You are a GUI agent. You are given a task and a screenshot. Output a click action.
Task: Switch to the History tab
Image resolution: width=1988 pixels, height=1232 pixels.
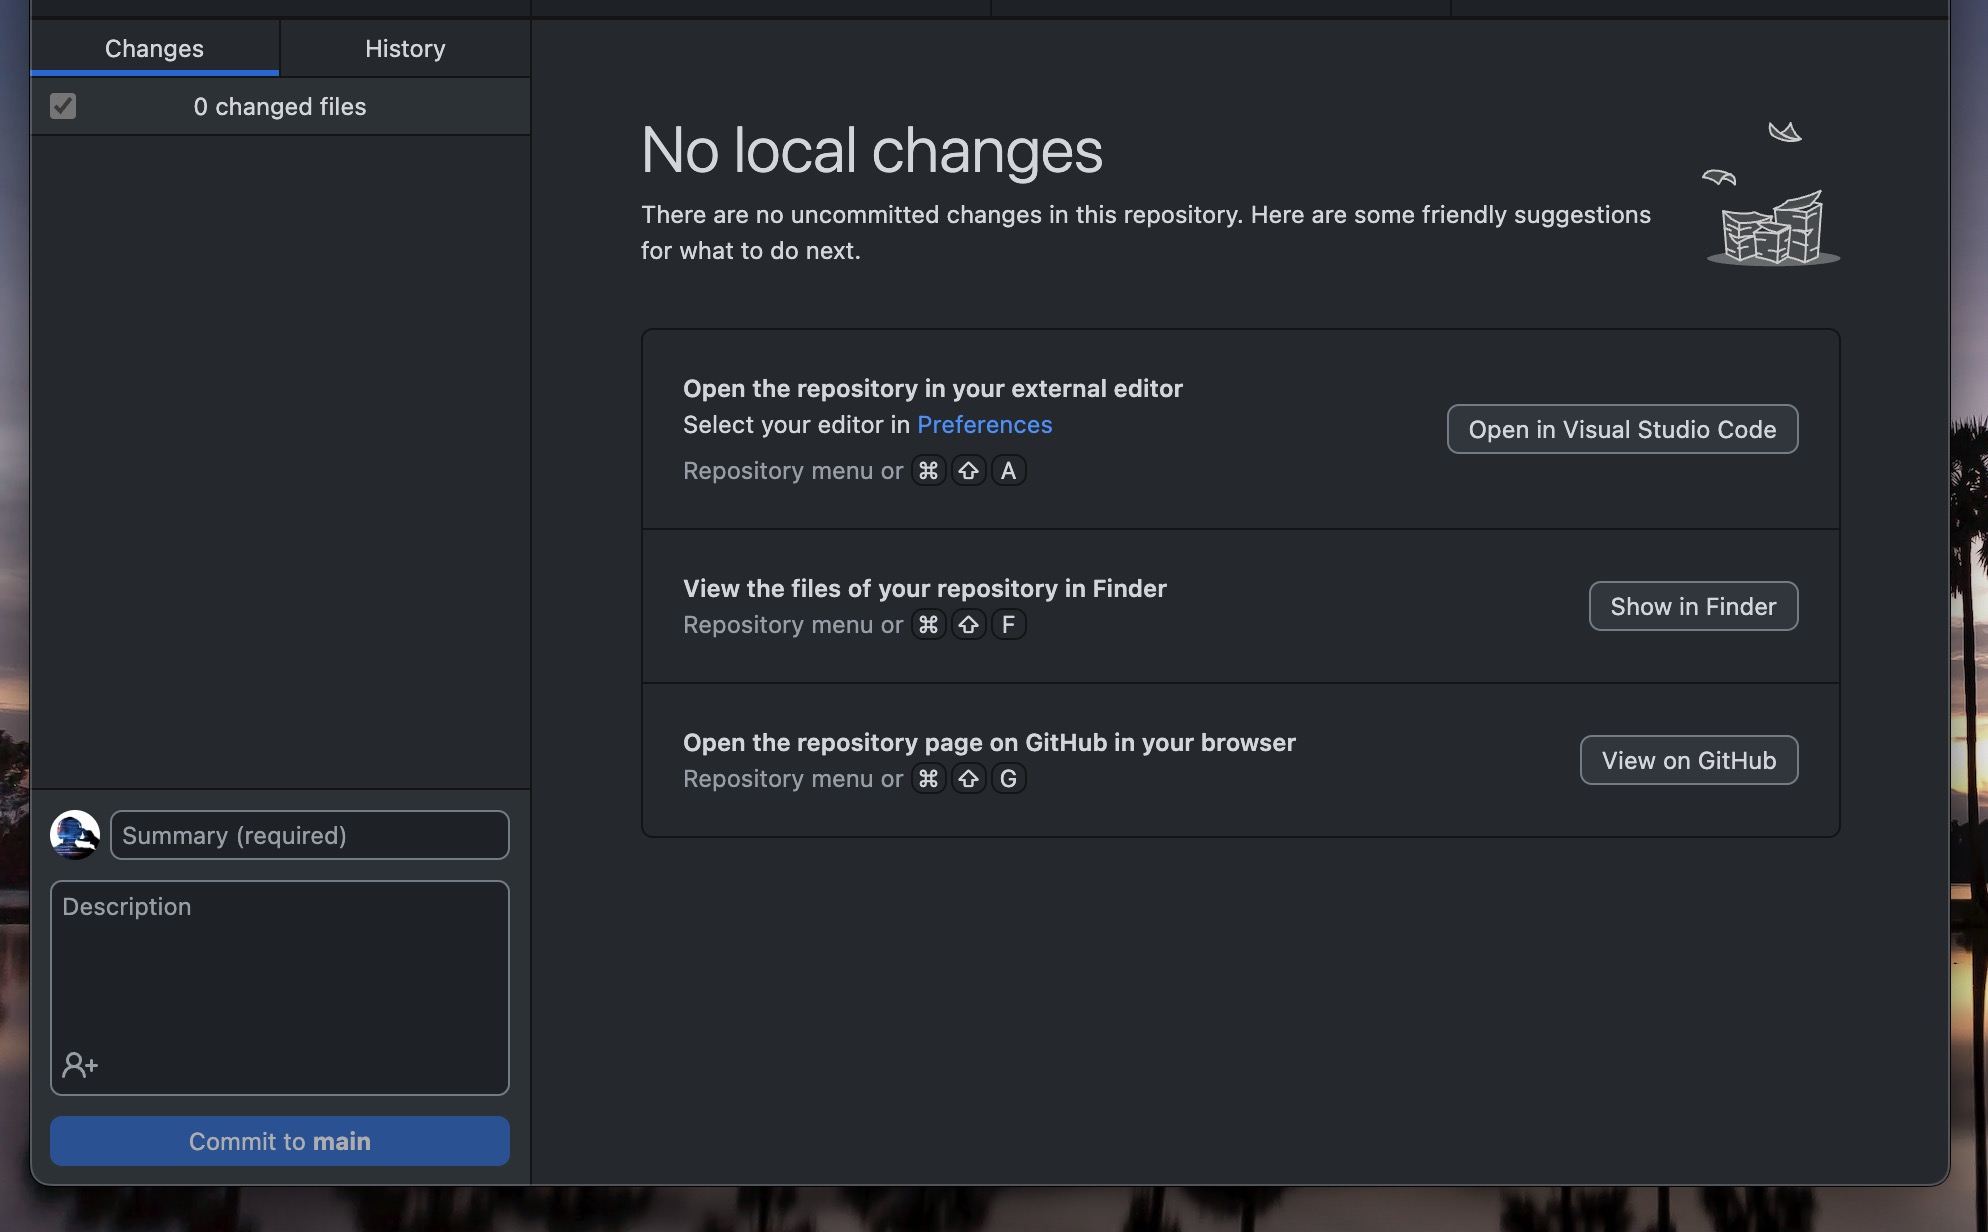(405, 48)
